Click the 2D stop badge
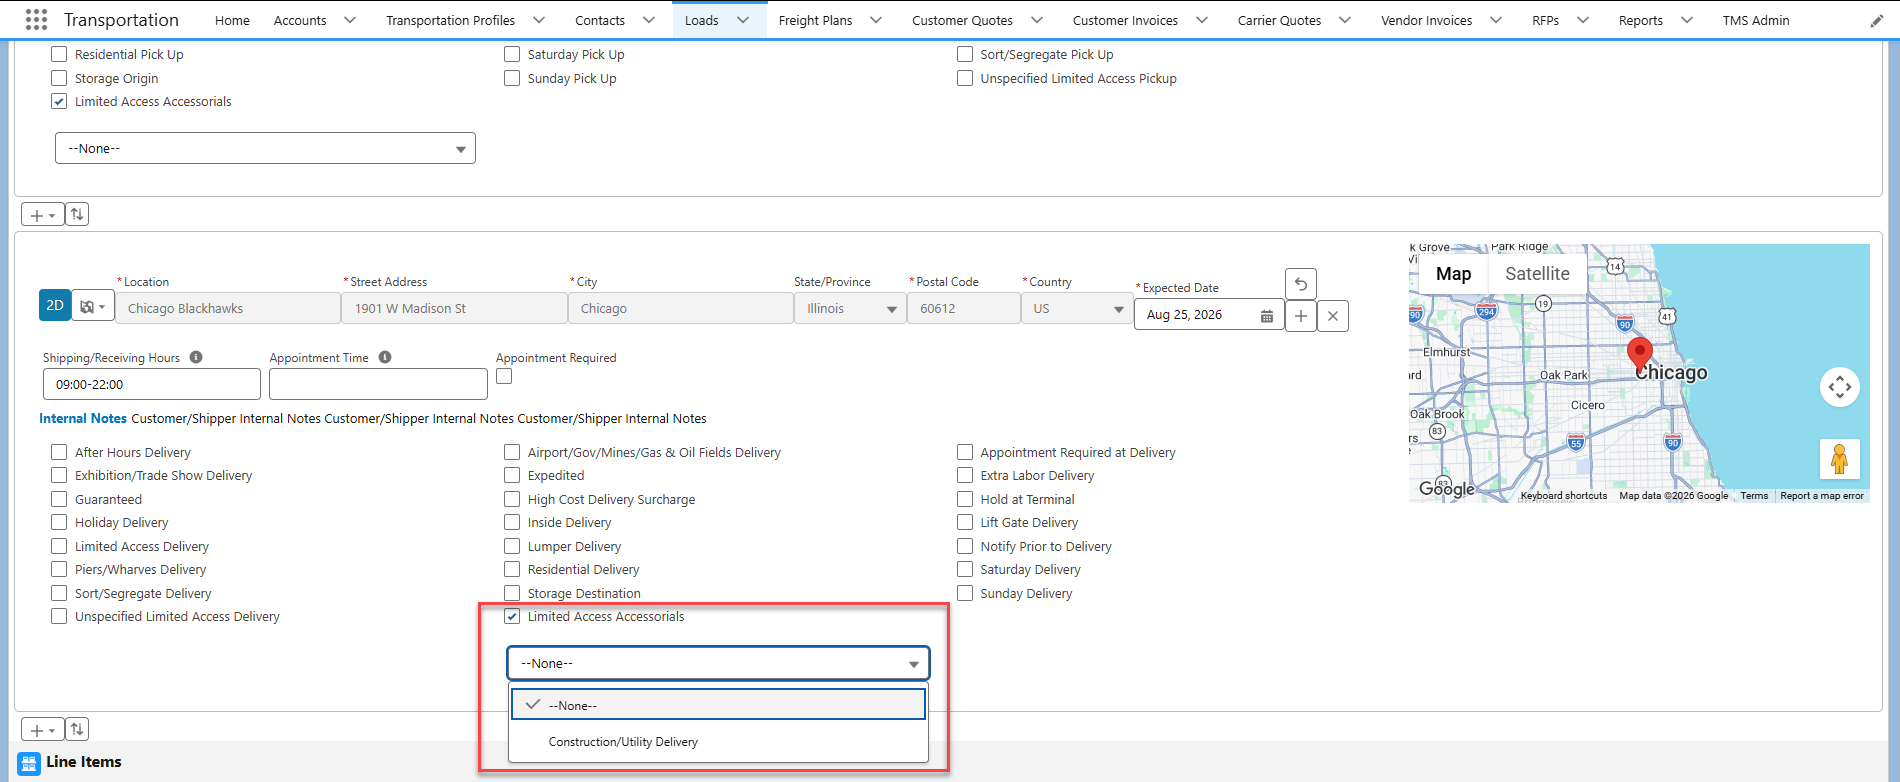 pos(55,305)
